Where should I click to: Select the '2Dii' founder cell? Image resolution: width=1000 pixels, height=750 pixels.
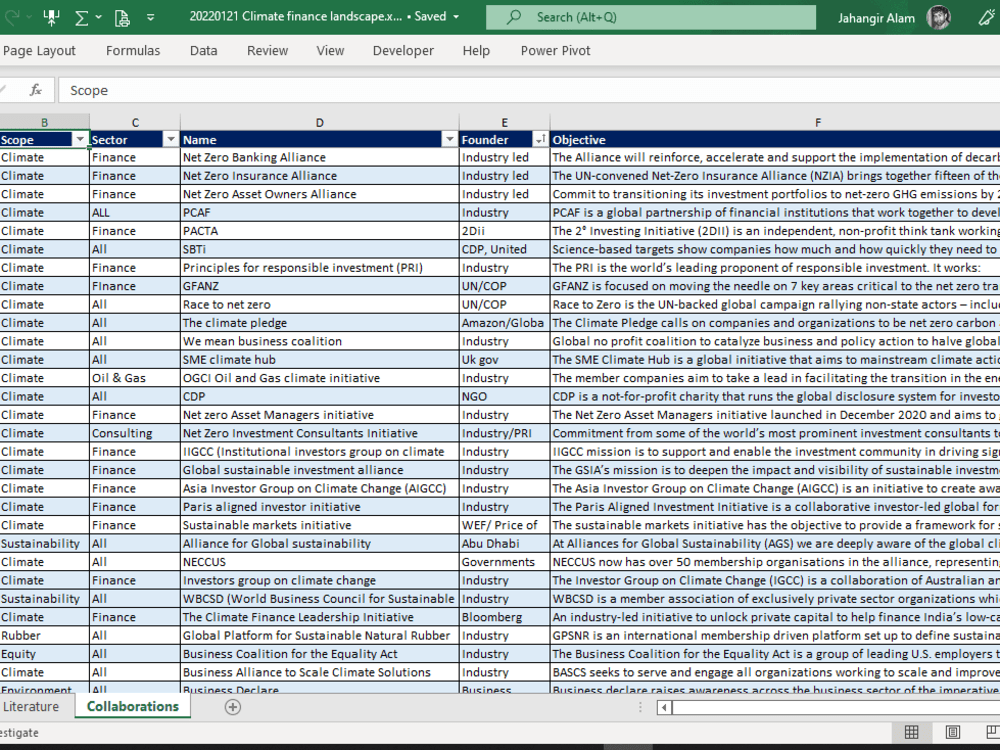504,231
